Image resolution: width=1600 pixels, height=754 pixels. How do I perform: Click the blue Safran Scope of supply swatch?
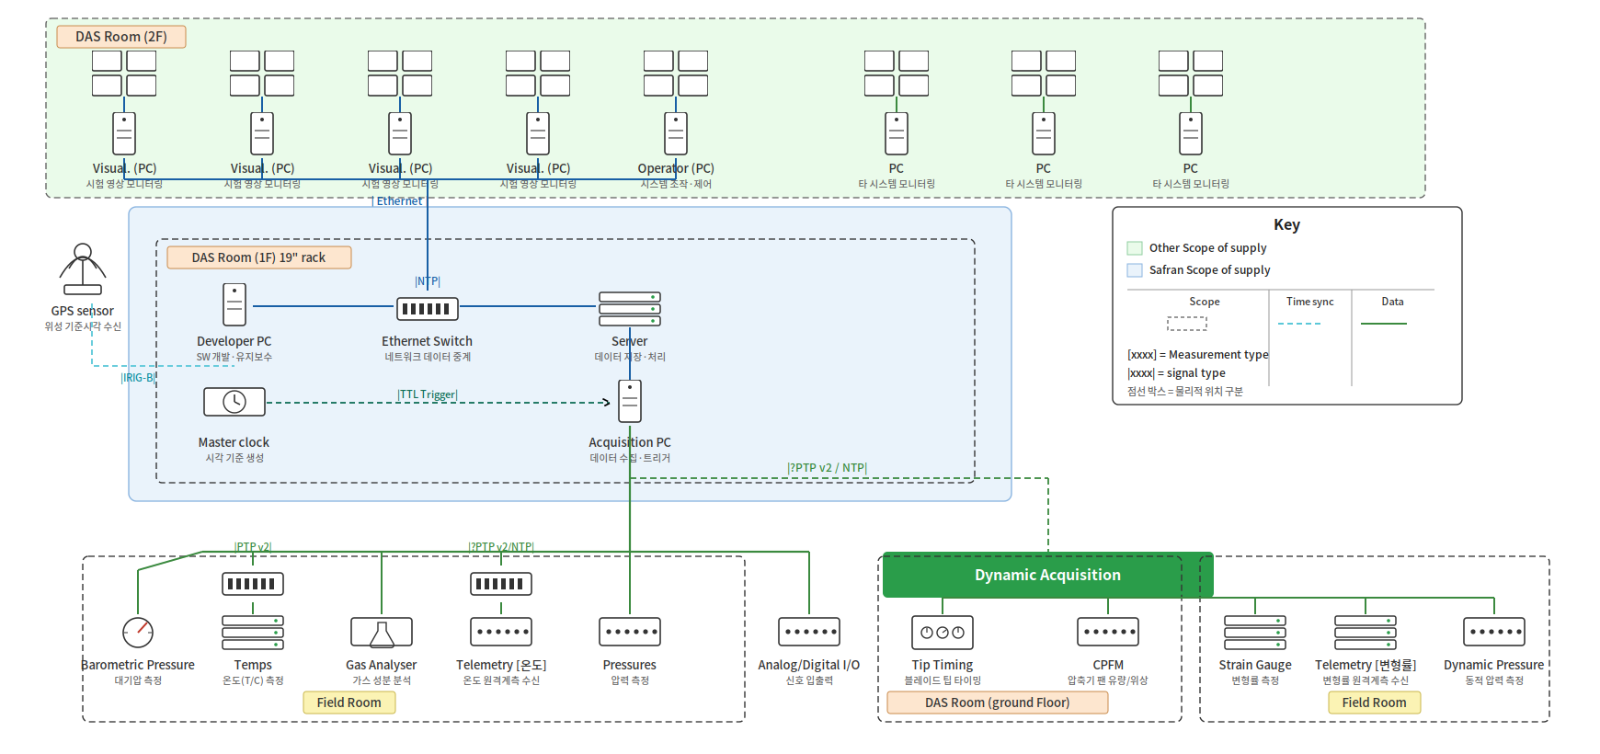1135,270
